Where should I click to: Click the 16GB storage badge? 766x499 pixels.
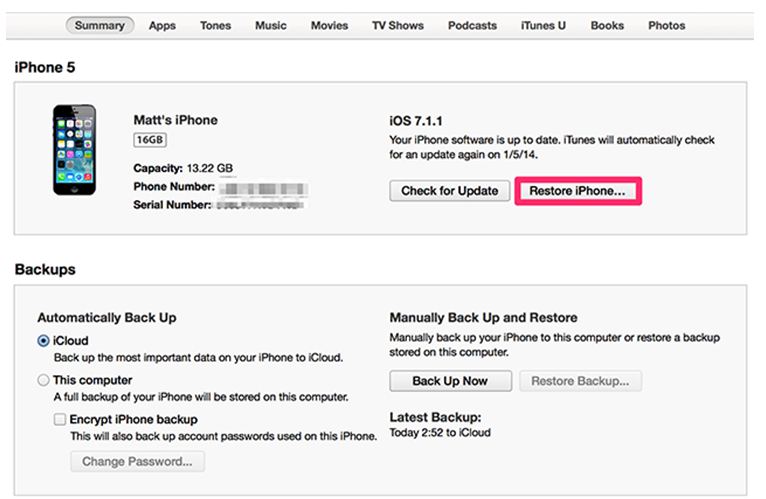click(x=150, y=140)
